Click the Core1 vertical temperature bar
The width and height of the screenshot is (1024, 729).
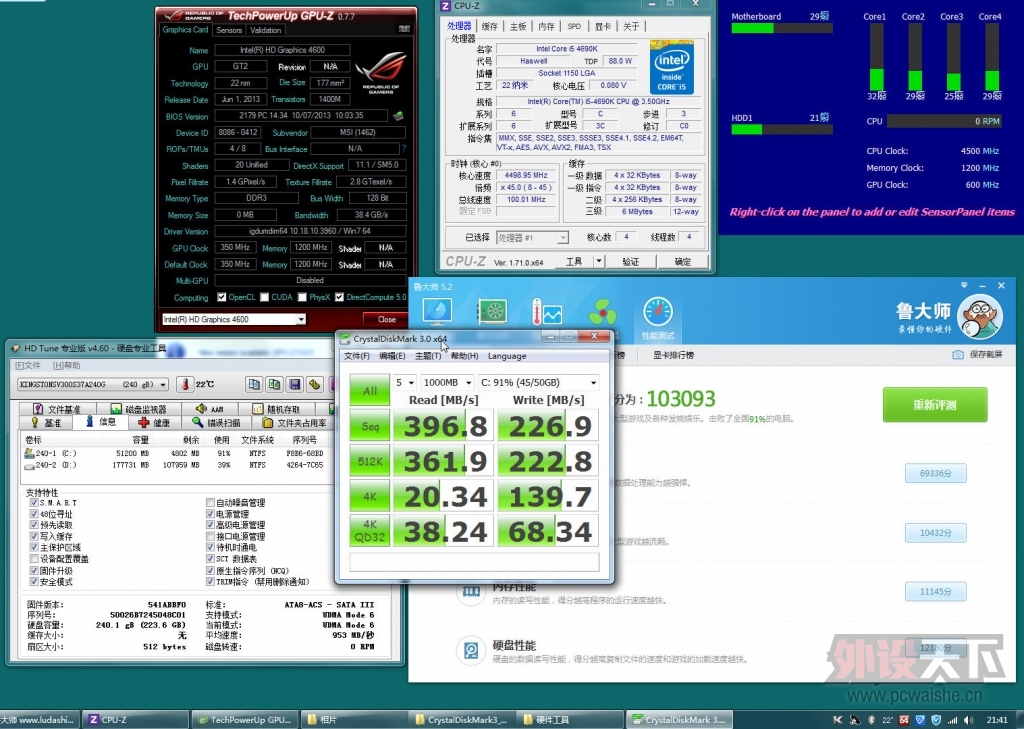click(876, 57)
